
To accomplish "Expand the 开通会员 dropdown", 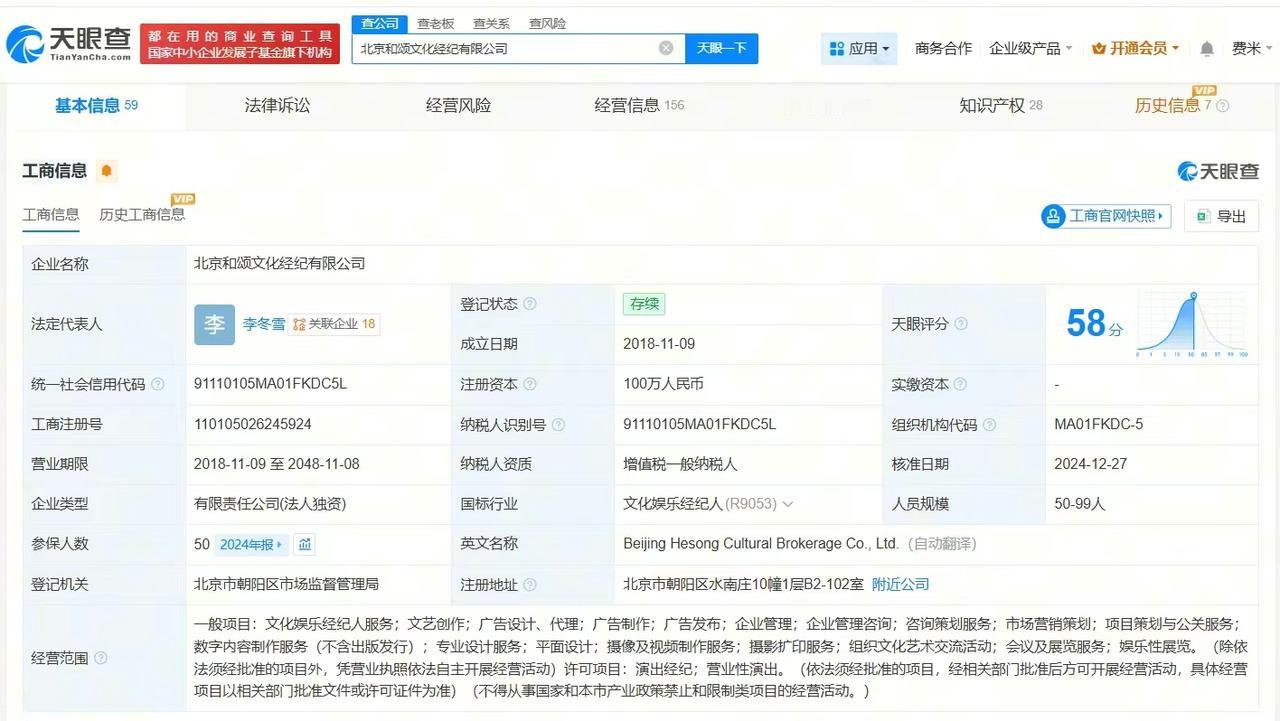I will tap(1135, 48).
